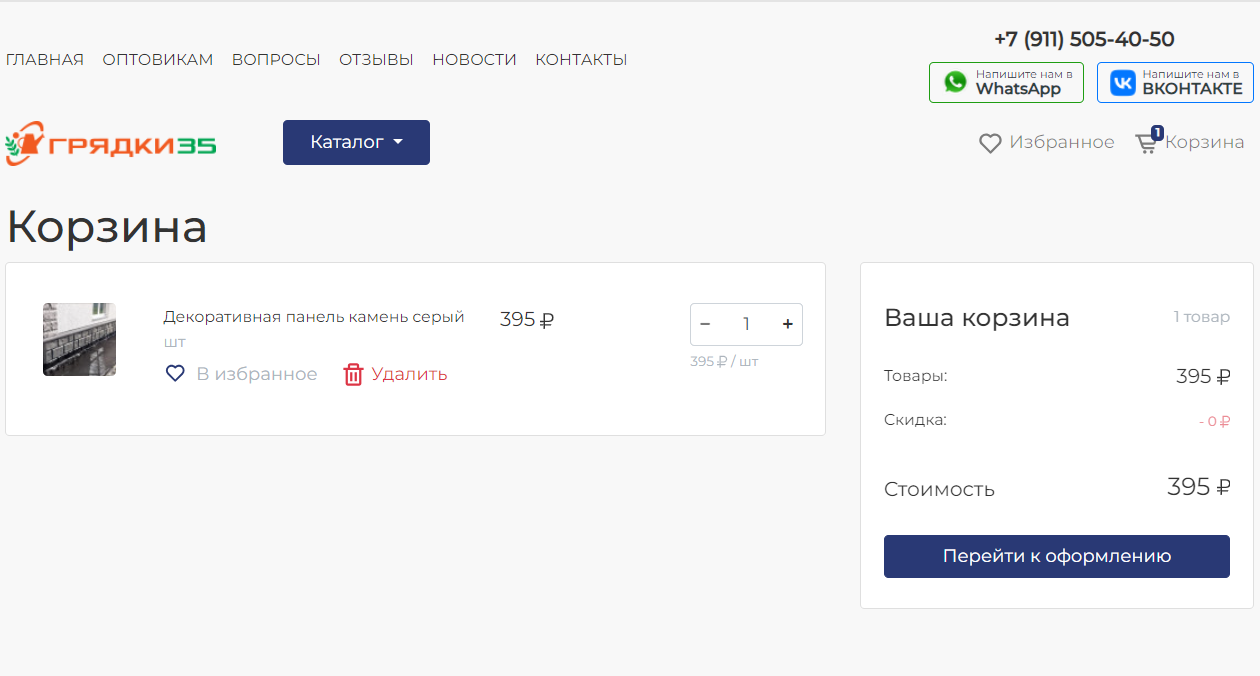Click heart icon beside В избранное
The height and width of the screenshot is (676, 1260).
point(175,374)
